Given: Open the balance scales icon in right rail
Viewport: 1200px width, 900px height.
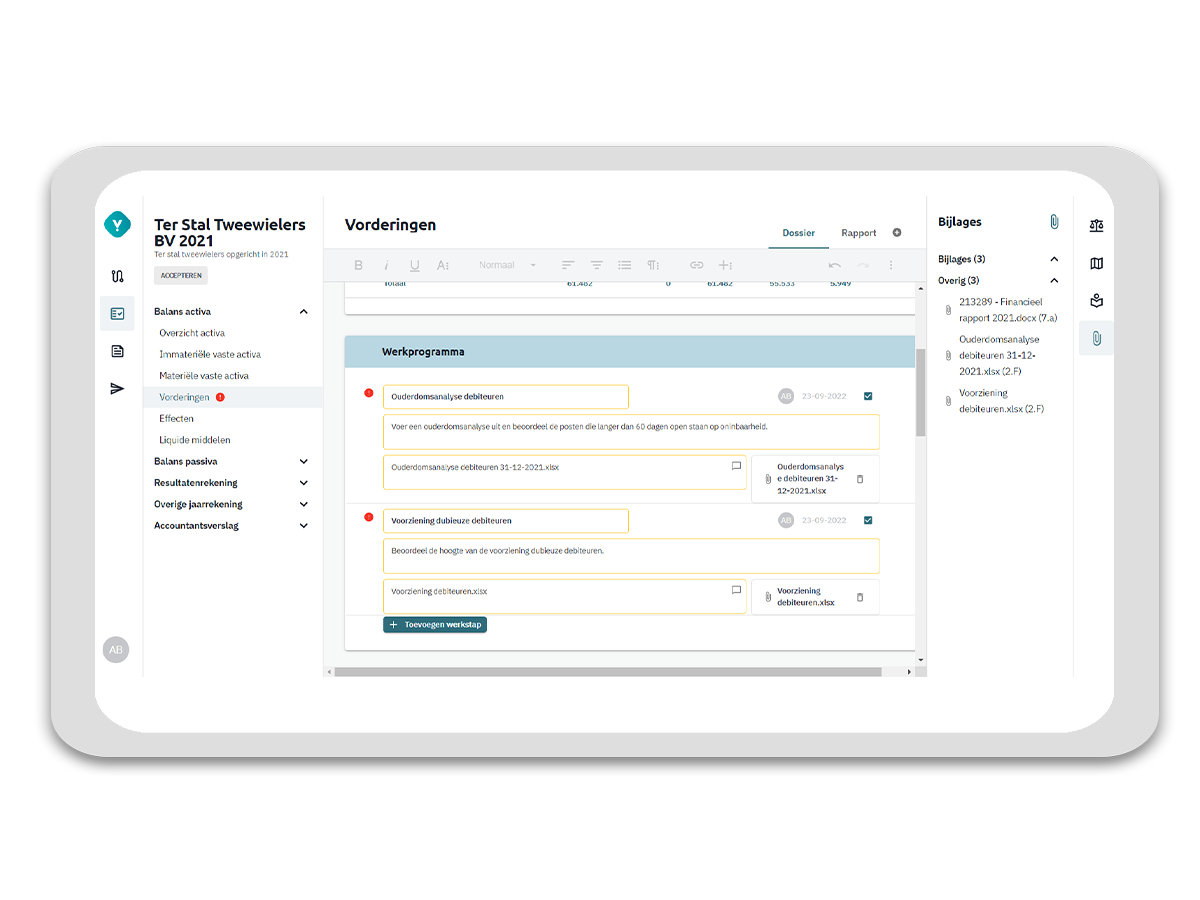Looking at the screenshot, I should click(1097, 226).
